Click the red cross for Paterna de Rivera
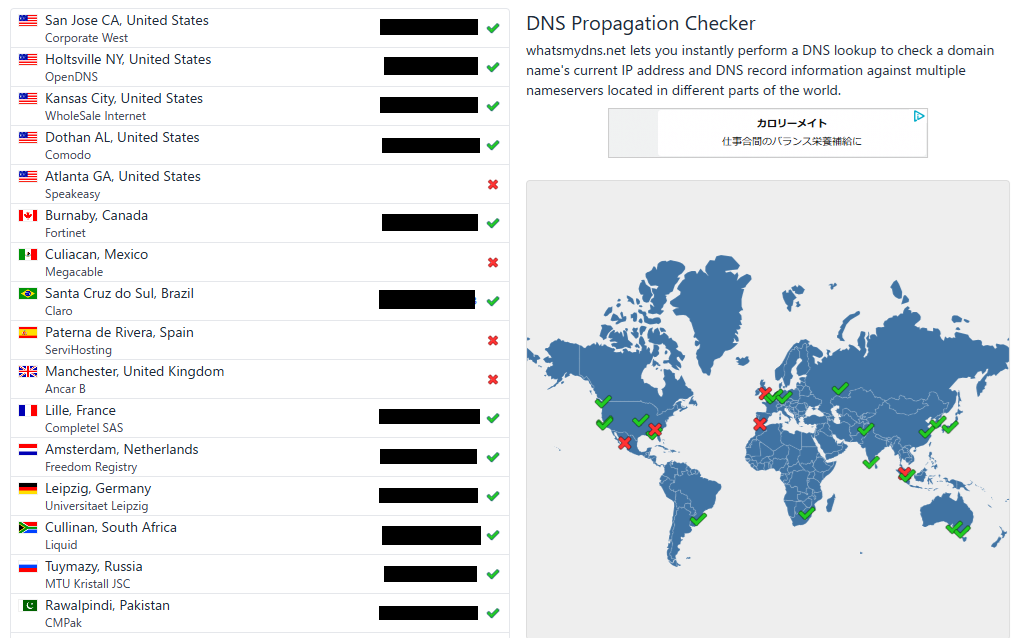Viewport: 1013px width, 638px height. pyautogui.click(x=493, y=340)
